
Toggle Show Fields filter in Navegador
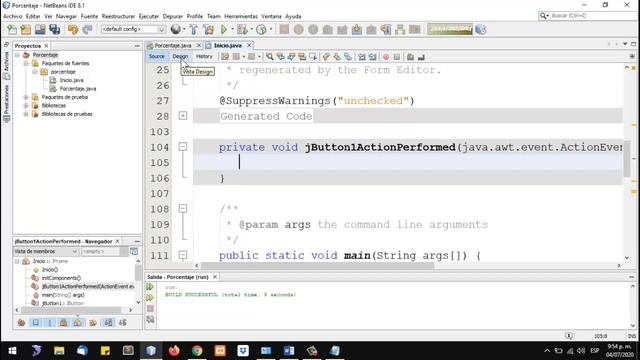pos(36,322)
